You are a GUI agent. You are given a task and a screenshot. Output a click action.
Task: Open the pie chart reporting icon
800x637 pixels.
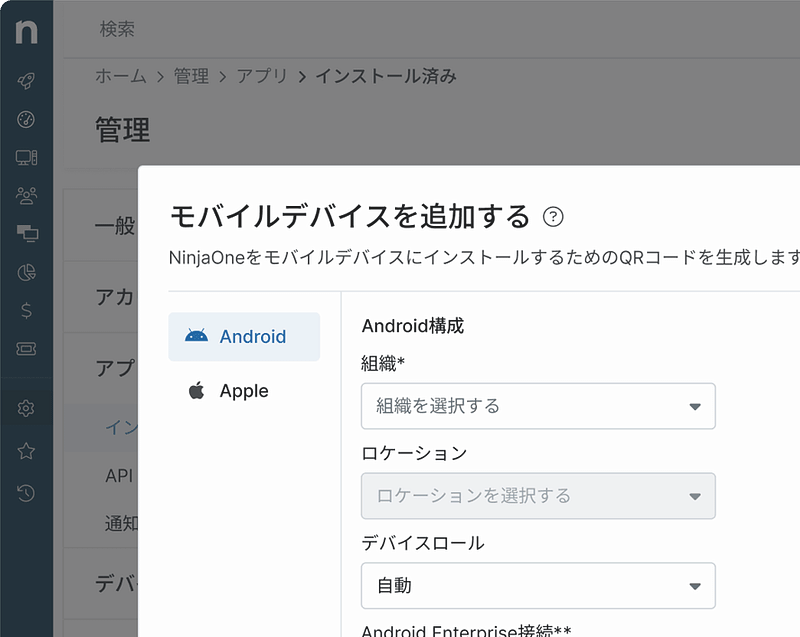coord(27,272)
